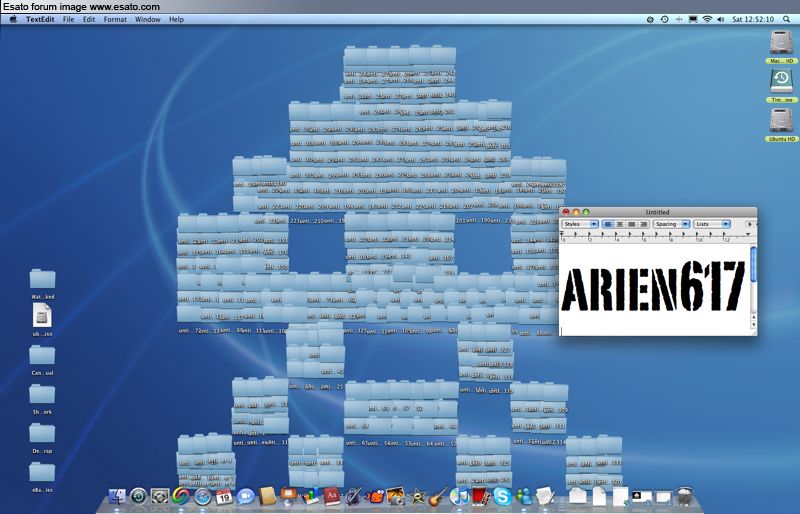Open the TextEdit application menu
The image size is (800, 514).
(40, 19)
